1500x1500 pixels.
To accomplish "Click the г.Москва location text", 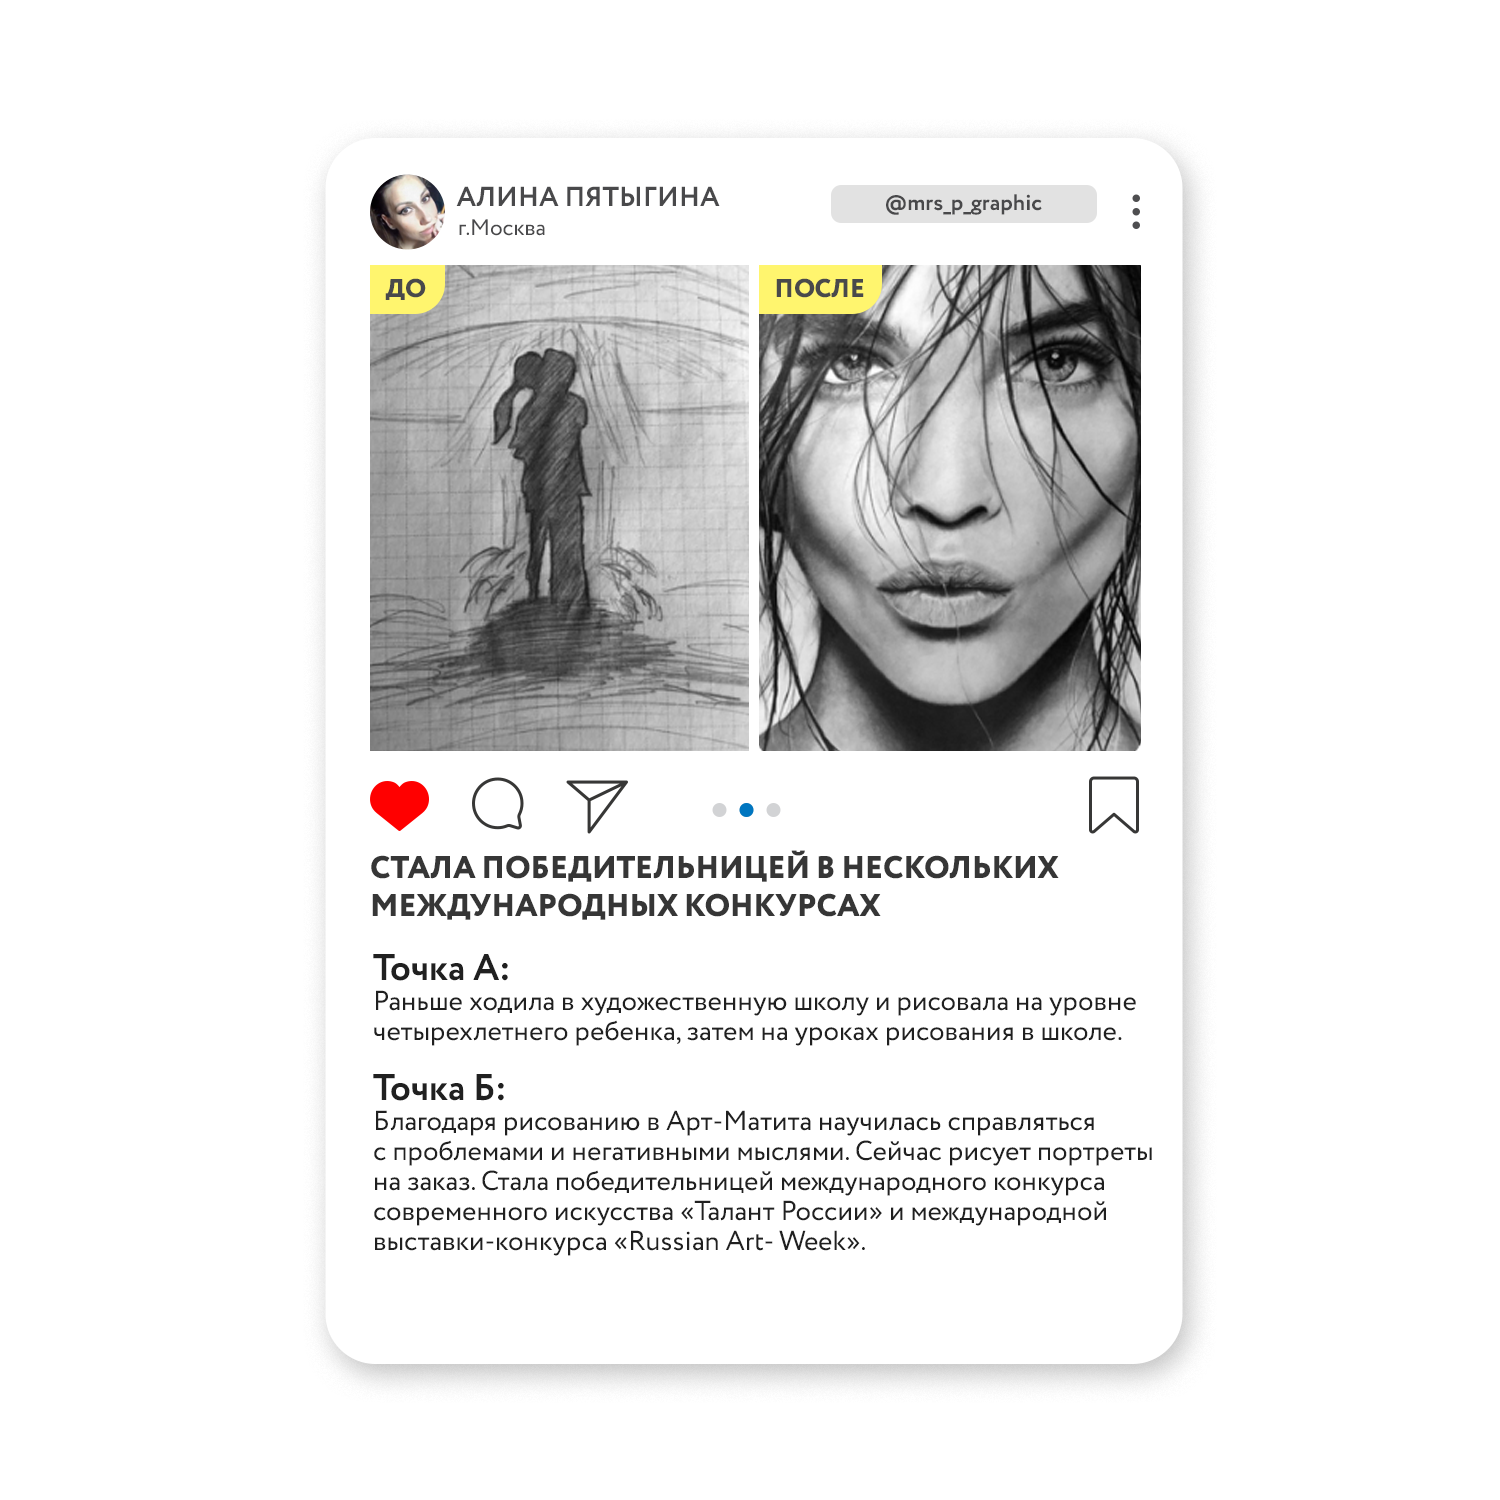I will pos(502,228).
